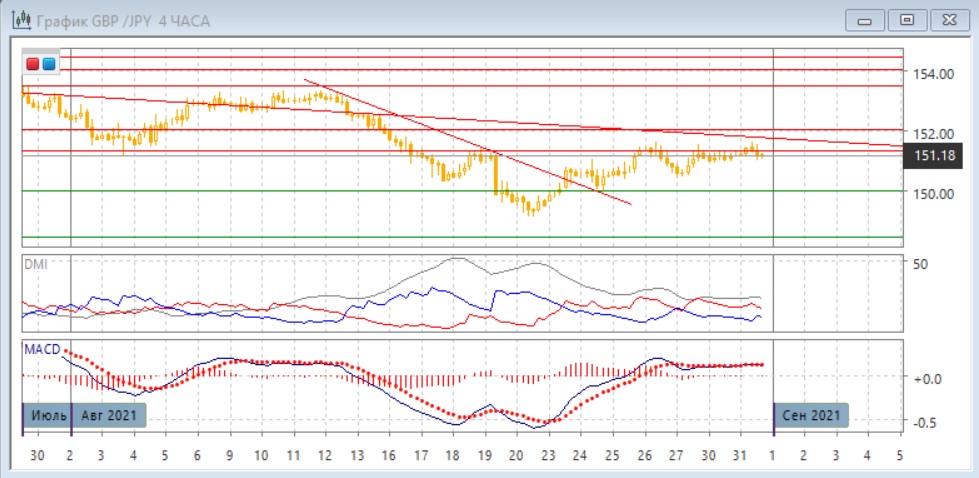Screen dimensions: 979x478
Task: Click the DMI scale value 50
Action: click(x=921, y=263)
